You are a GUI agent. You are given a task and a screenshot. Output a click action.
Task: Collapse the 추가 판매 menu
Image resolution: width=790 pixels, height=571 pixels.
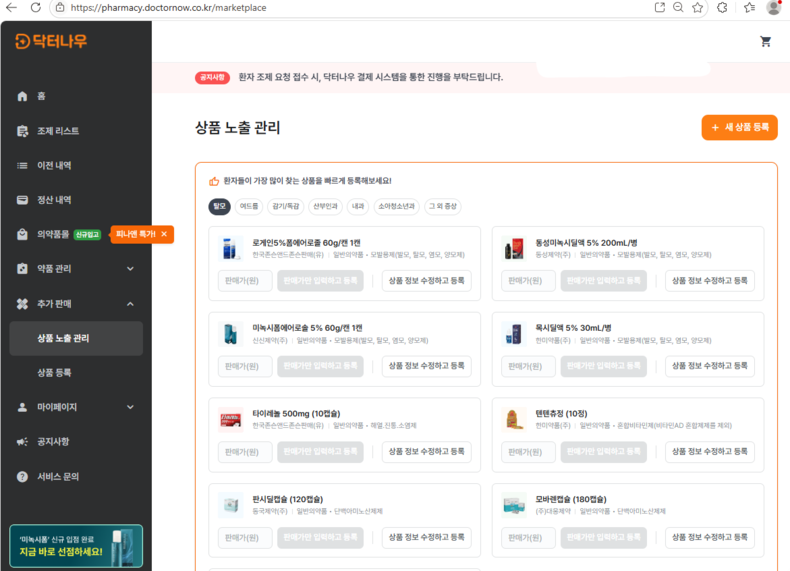pos(130,304)
